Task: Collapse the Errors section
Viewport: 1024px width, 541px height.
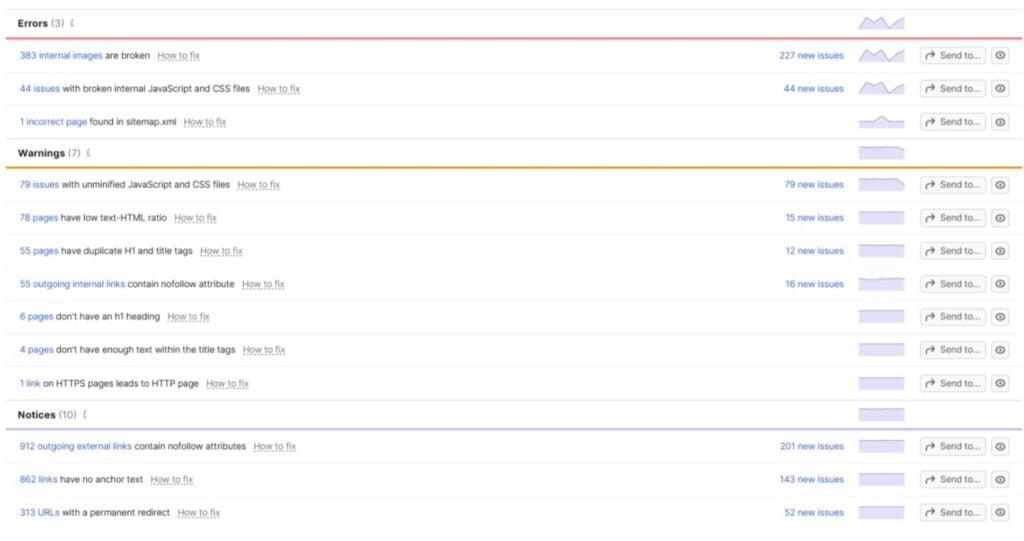Action: 72,23
